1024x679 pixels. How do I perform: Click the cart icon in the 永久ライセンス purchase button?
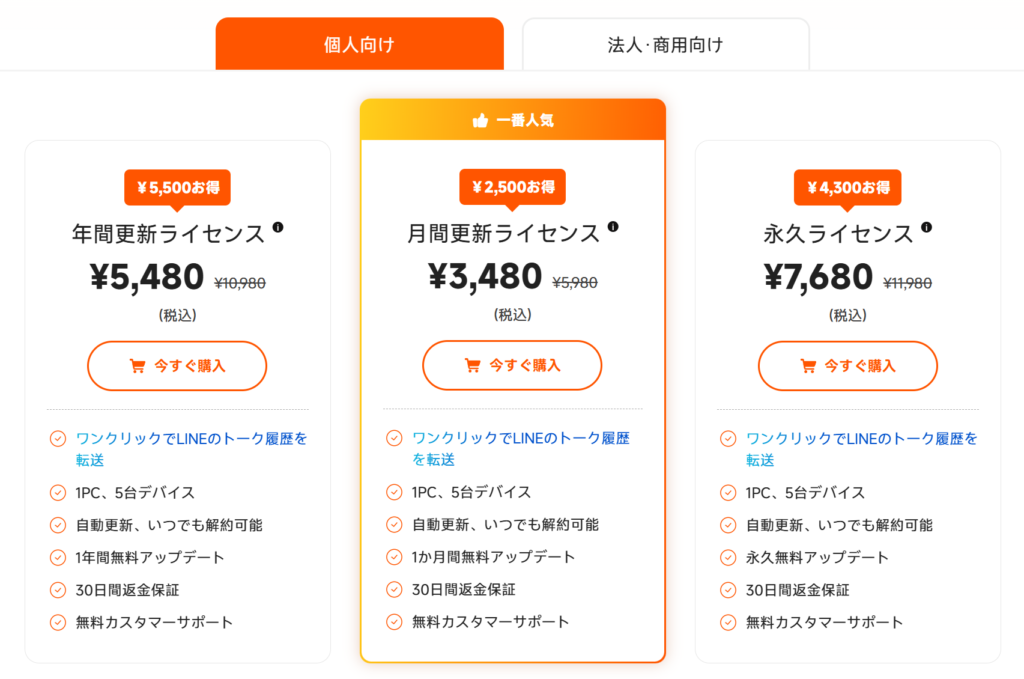pos(808,365)
